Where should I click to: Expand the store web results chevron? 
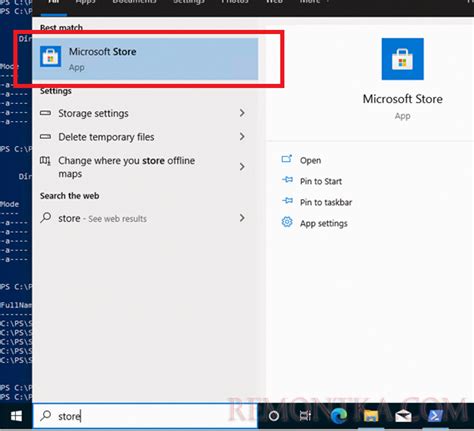(x=242, y=218)
